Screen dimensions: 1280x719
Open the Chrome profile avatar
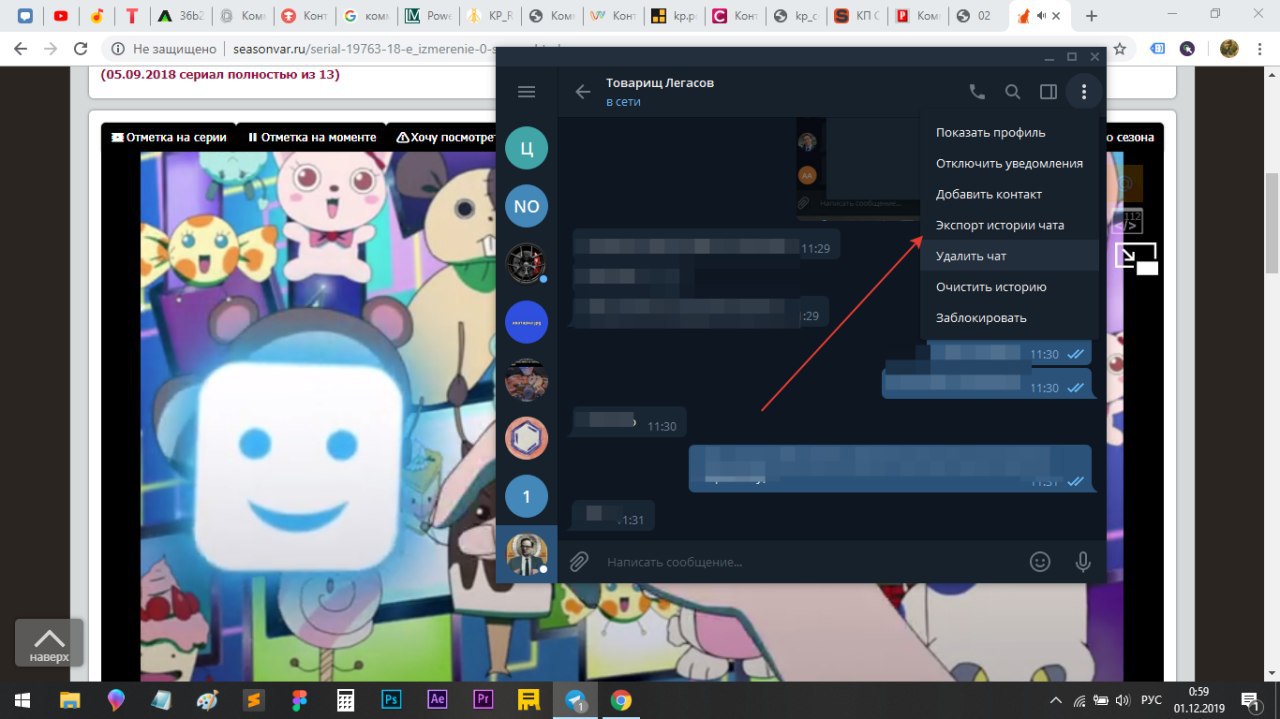tap(1229, 48)
